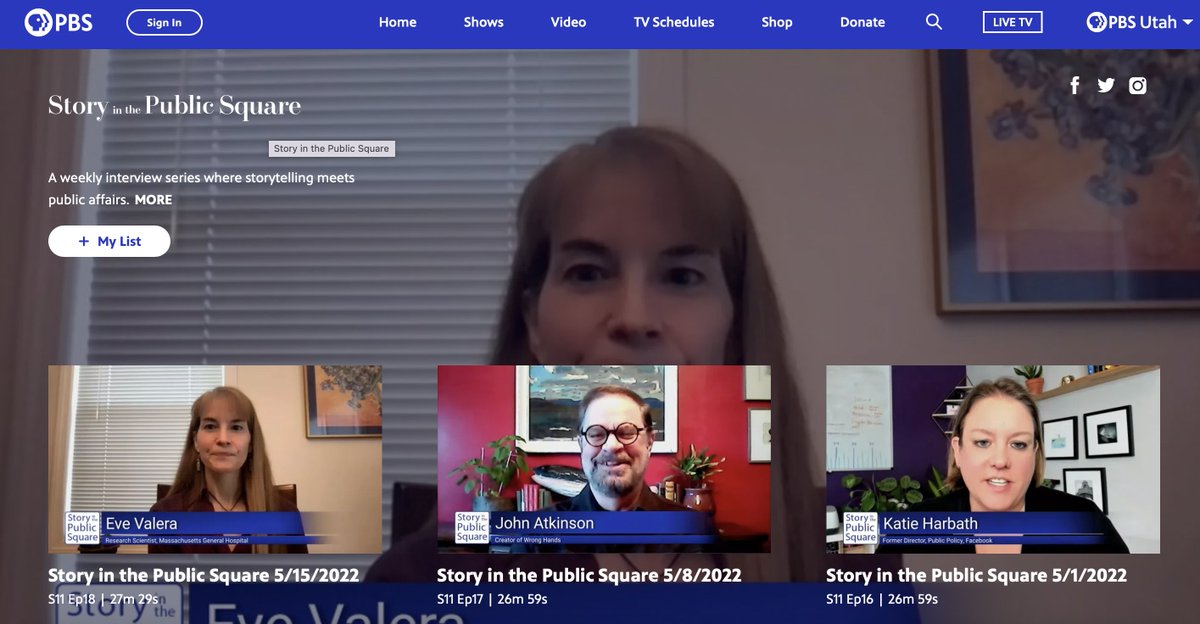This screenshot has height=624, width=1200.
Task: Open the Donate page
Action: click(x=862, y=22)
